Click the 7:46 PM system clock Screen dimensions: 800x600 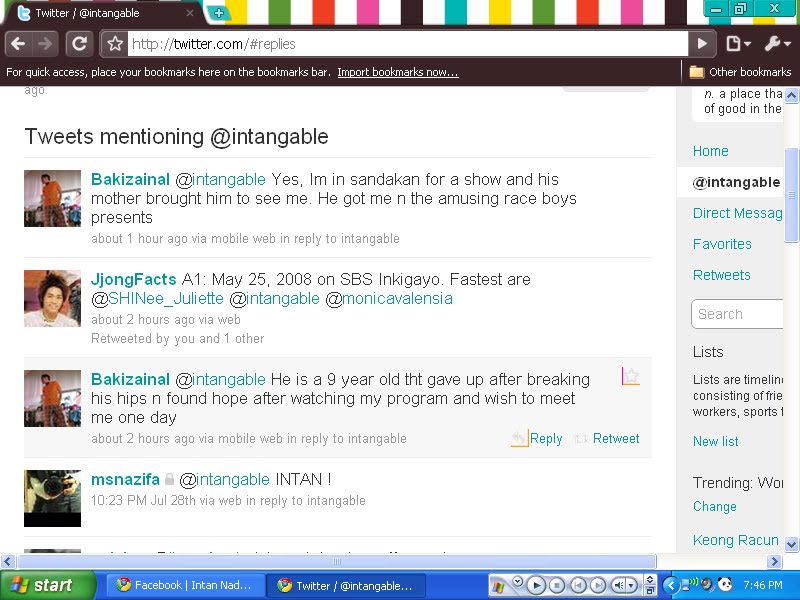(763, 585)
